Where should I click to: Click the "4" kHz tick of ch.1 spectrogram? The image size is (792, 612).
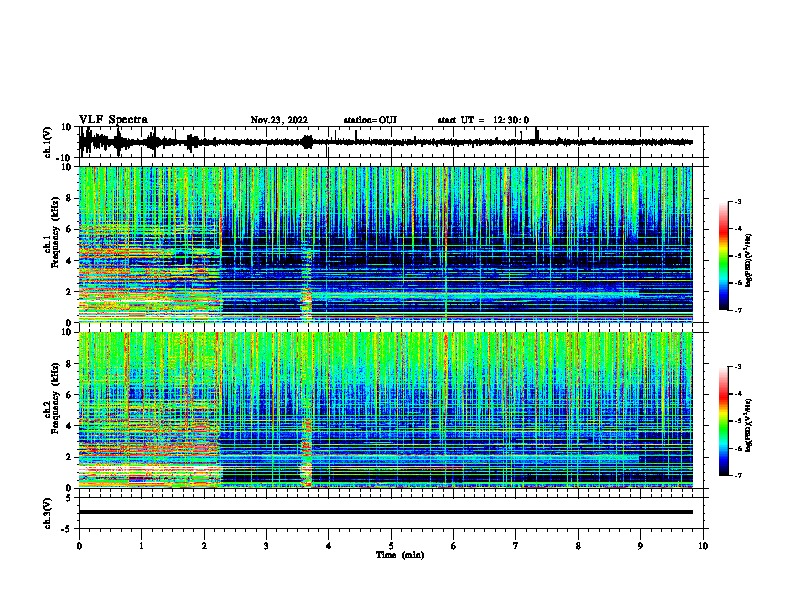(x=69, y=261)
